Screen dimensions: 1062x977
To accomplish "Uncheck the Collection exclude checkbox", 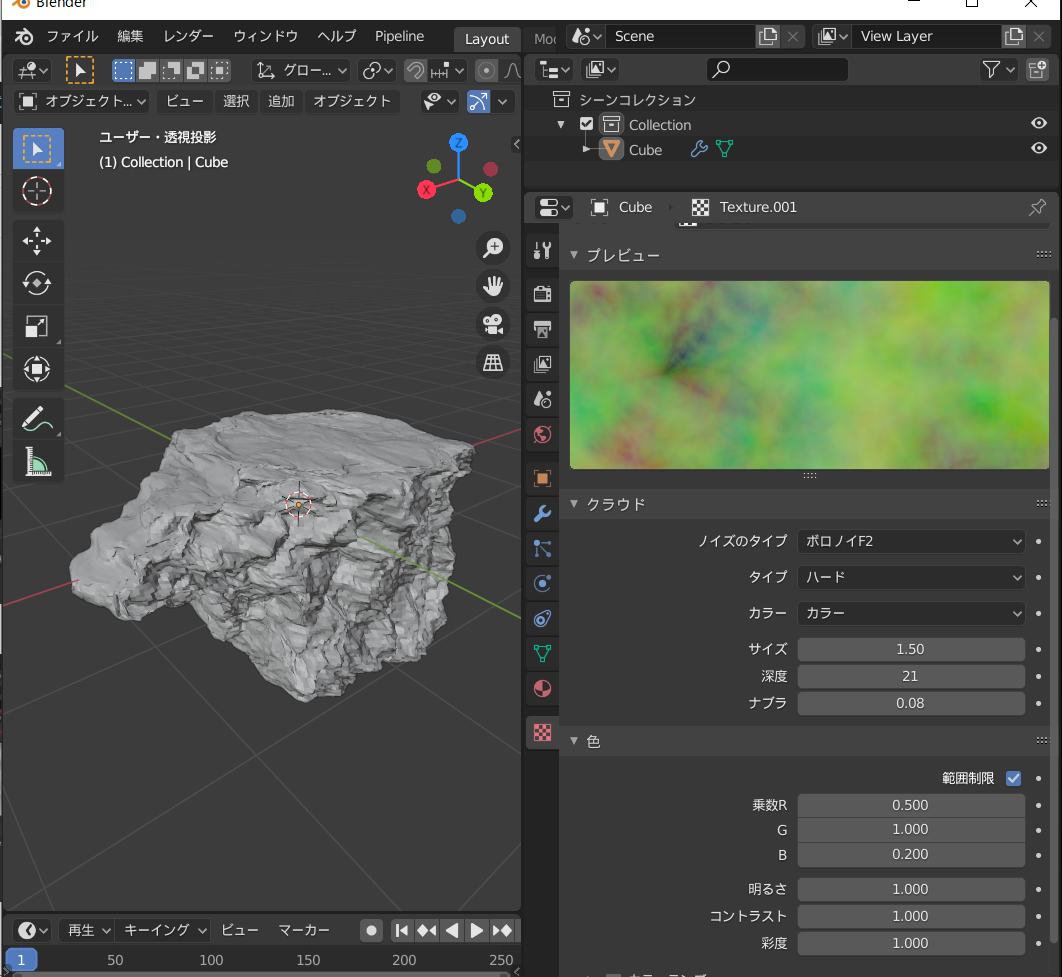I will 587,125.
